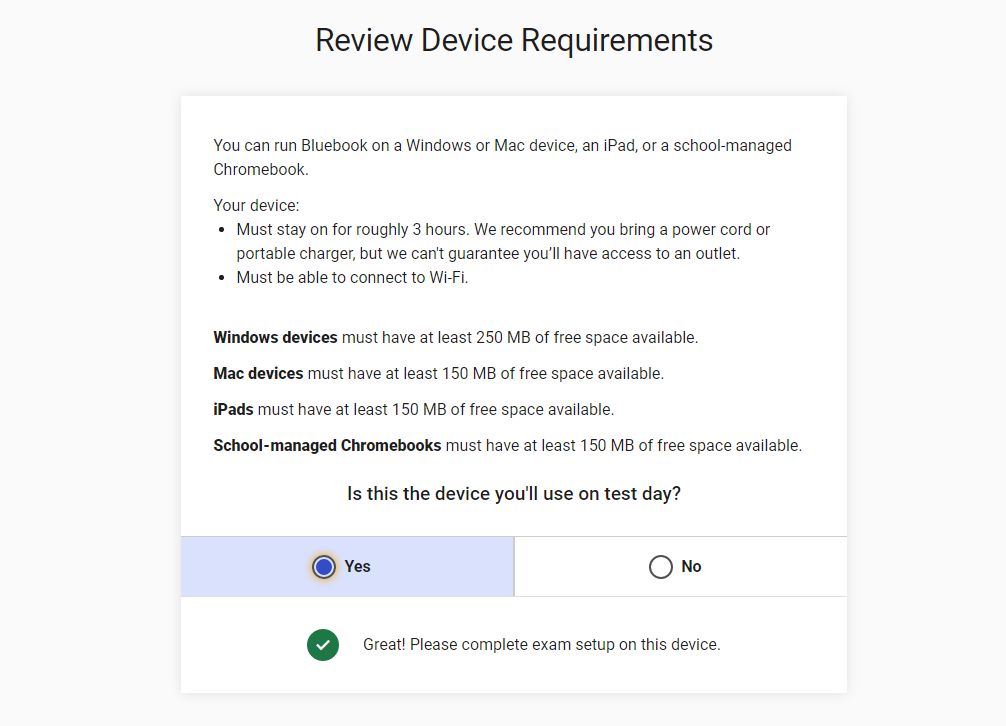The height and width of the screenshot is (726, 1006).
Task: Click the "portable charger" recommendation line
Action: pos(487,254)
